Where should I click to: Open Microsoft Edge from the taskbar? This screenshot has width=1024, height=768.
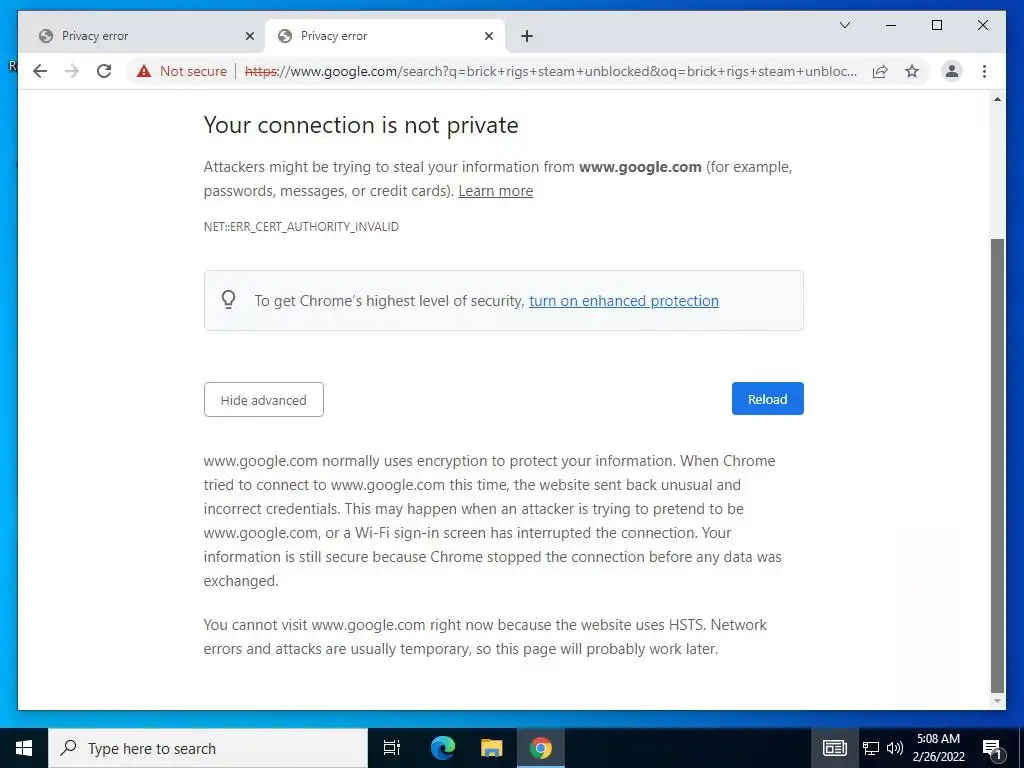tap(443, 748)
